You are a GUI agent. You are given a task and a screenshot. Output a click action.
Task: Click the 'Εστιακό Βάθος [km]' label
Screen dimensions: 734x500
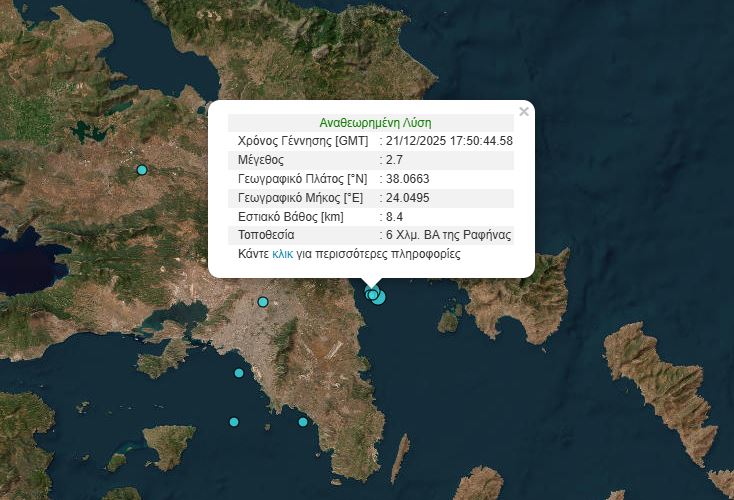tap(291, 217)
